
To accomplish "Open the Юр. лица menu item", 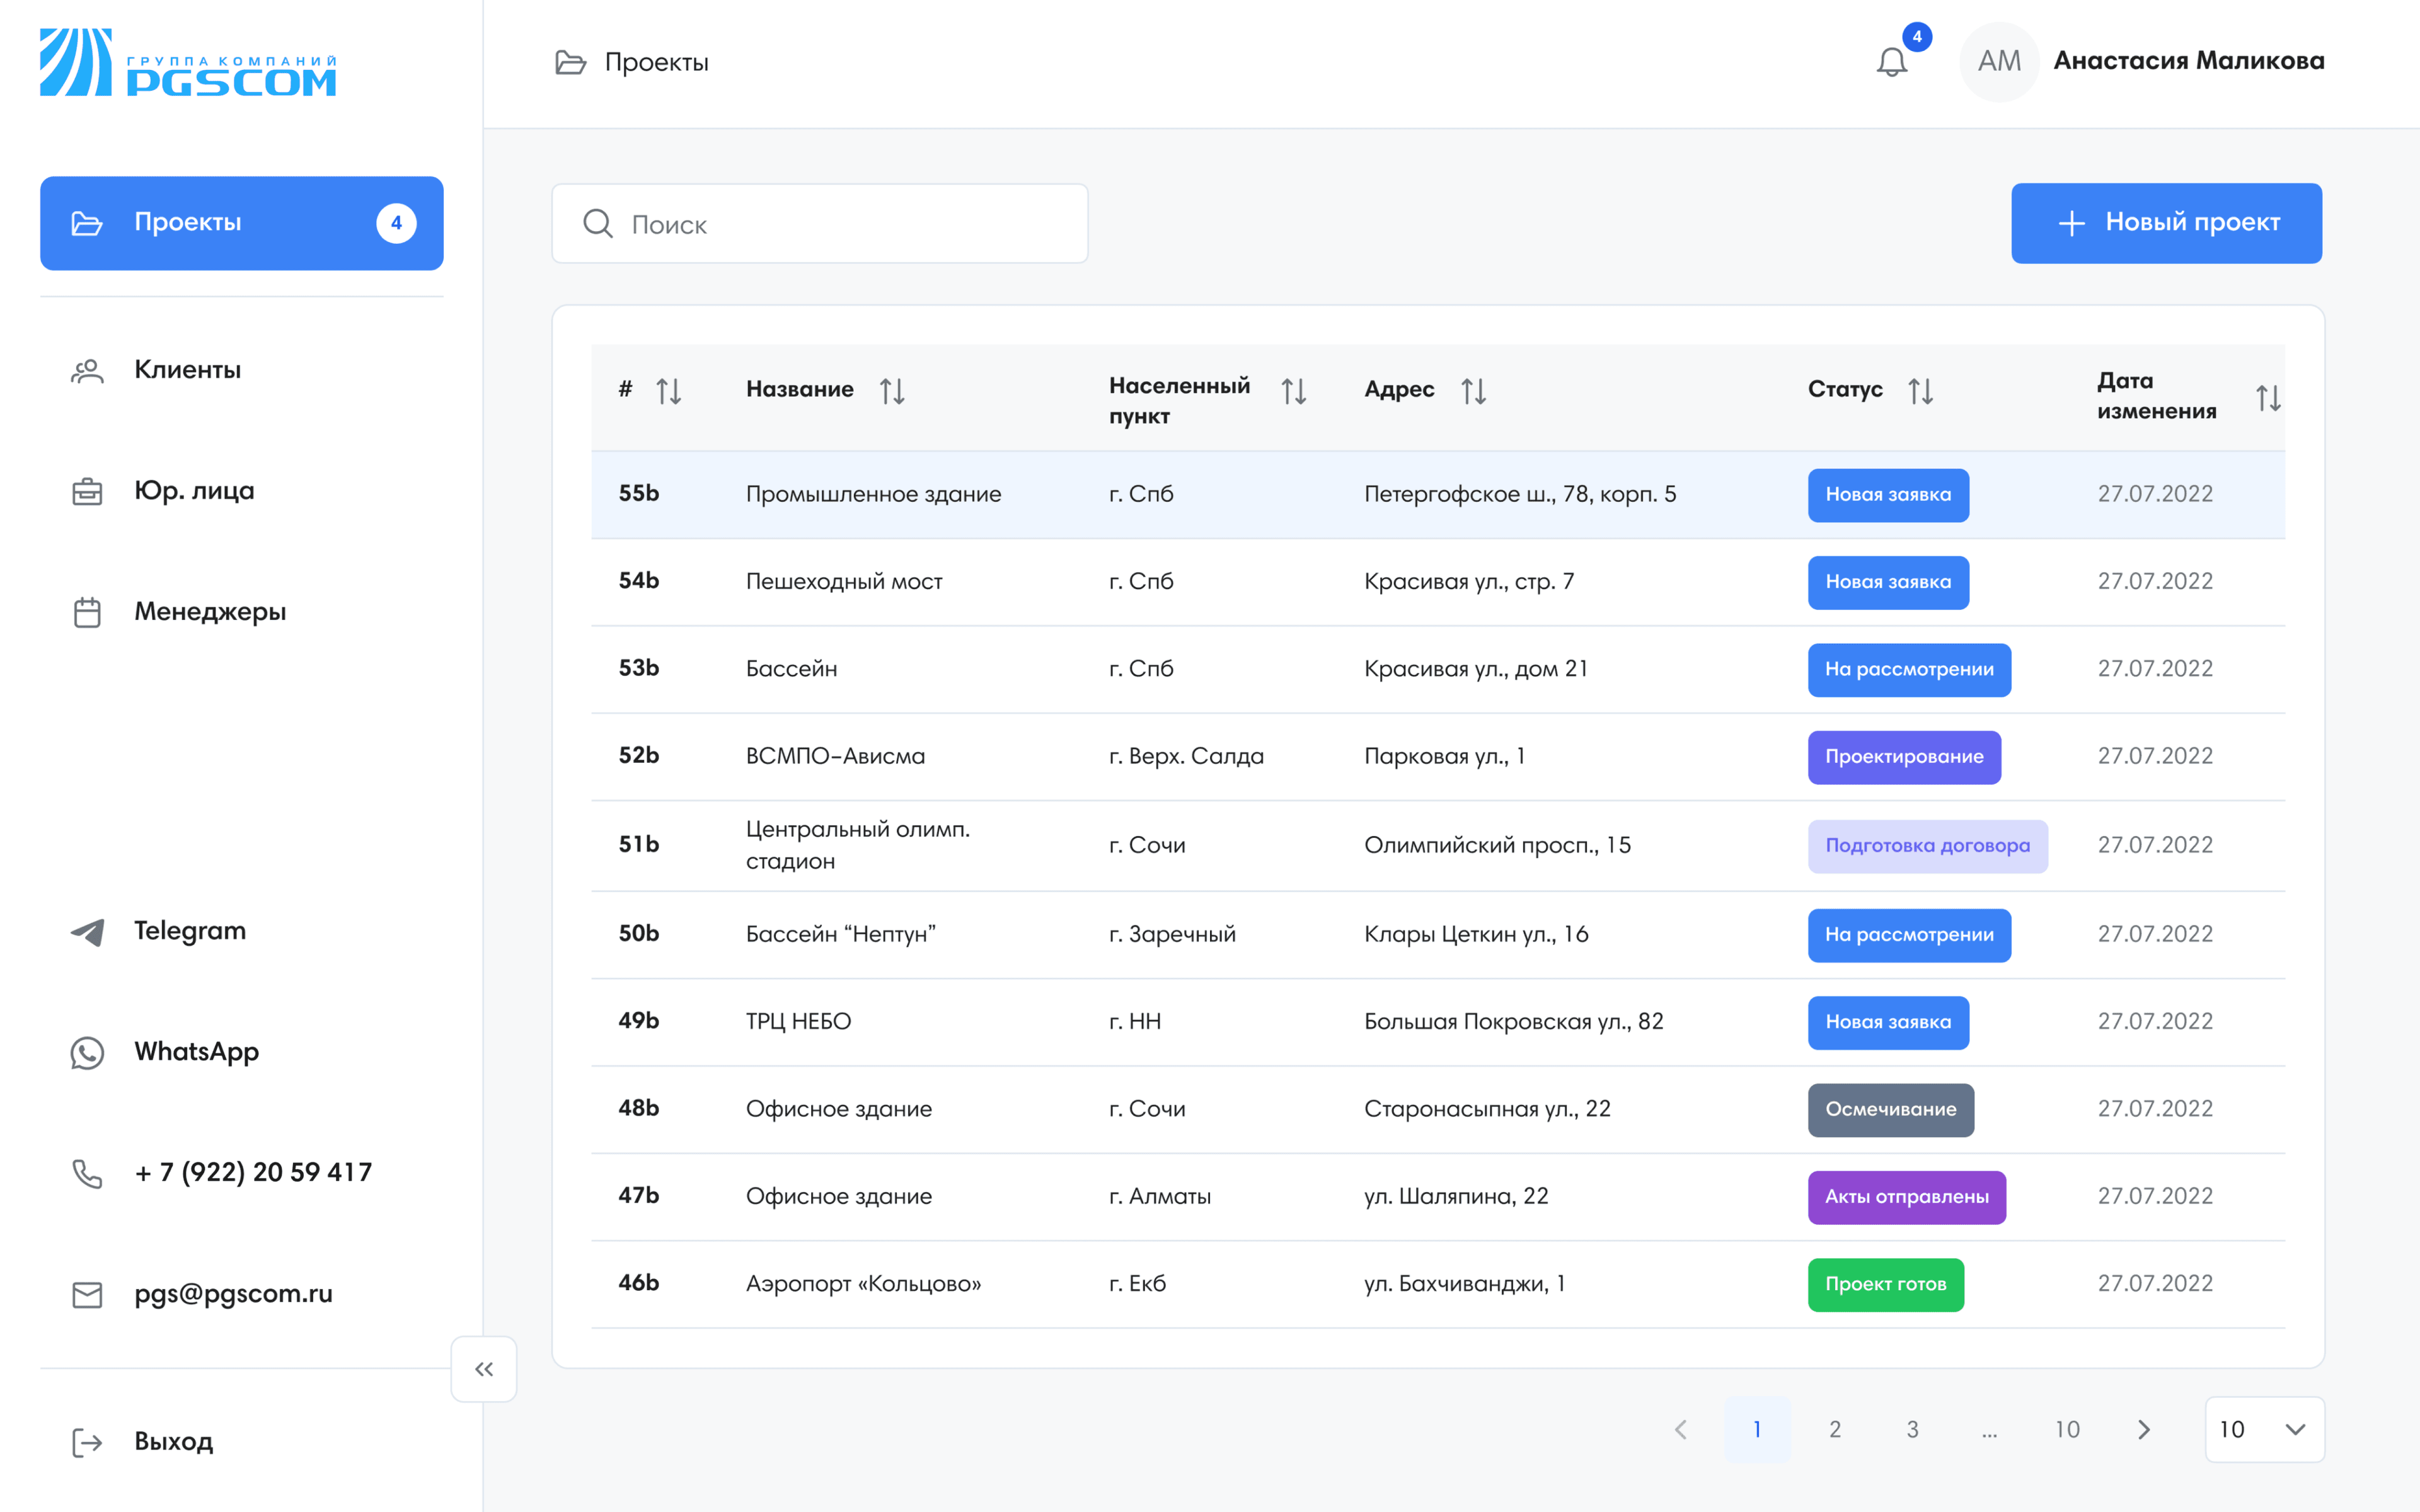I will click(x=194, y=491).
